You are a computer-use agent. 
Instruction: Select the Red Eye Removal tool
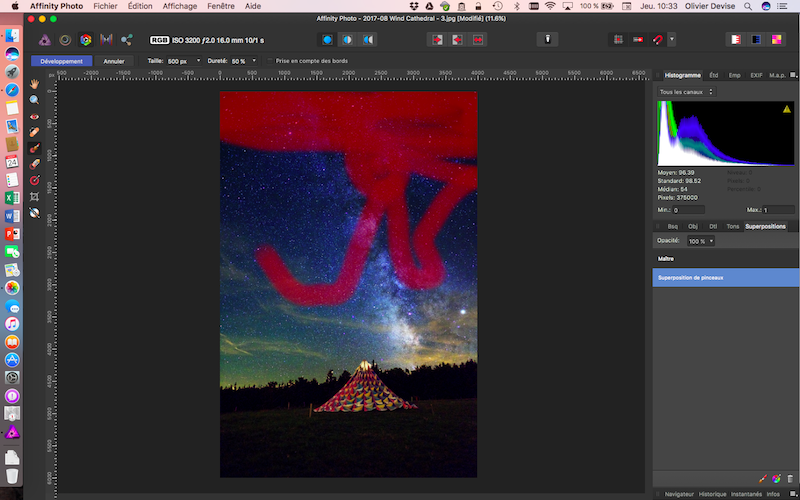click(34, 116)
